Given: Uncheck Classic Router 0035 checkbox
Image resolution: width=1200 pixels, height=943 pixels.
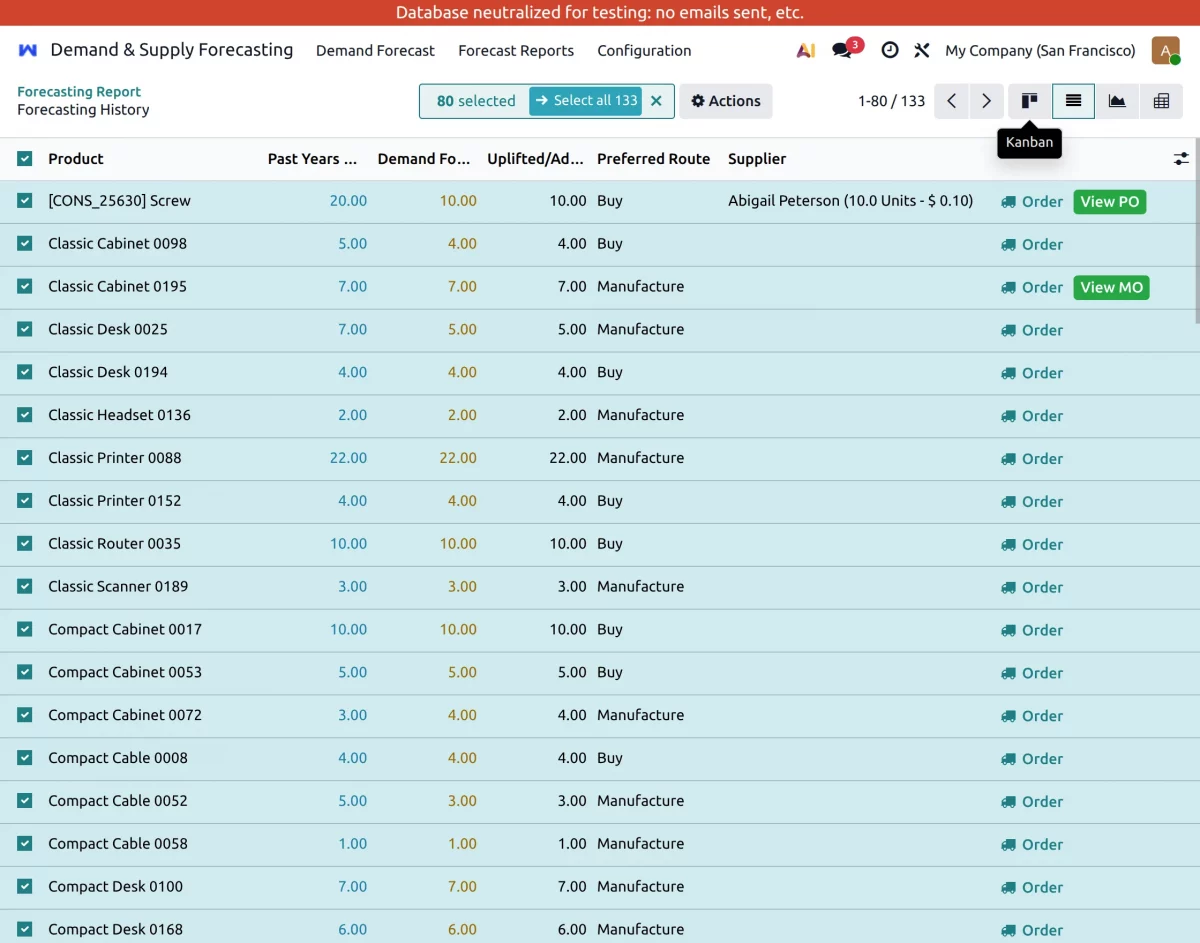Looking at the screenshot, I should click(x=25, y=544).
